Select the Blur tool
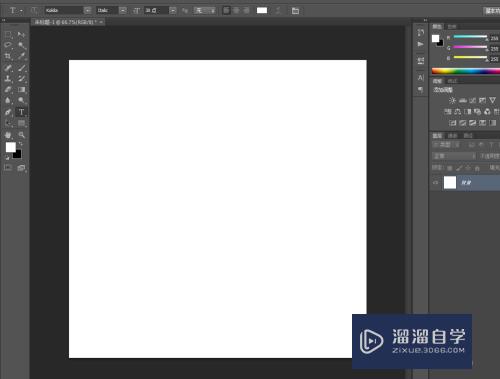Image resolution: width=500 pixels, height=379 pixels. coord(8,100)
